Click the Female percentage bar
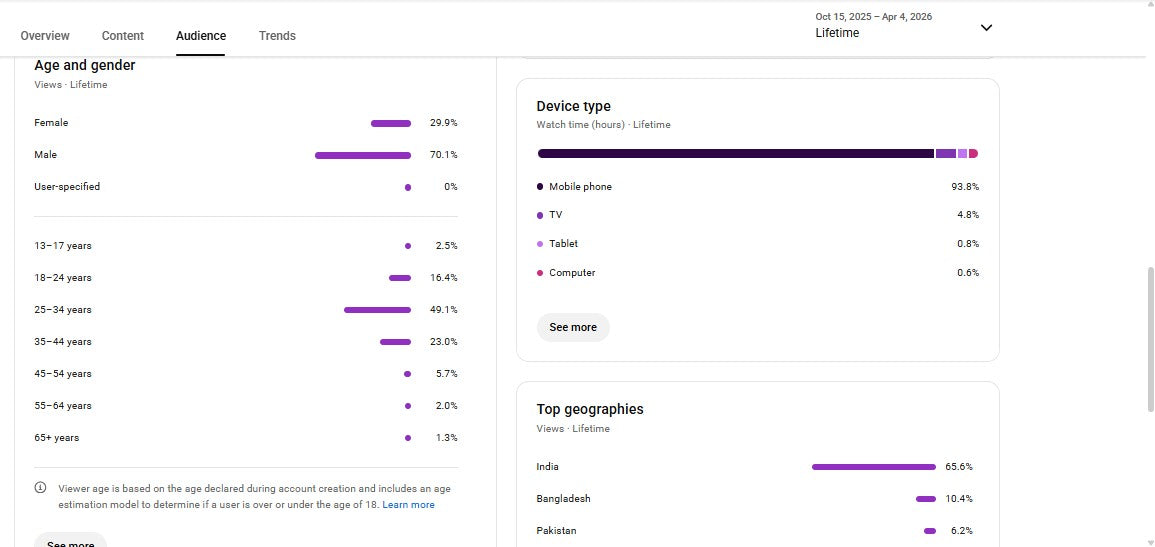 coord(391,124)
